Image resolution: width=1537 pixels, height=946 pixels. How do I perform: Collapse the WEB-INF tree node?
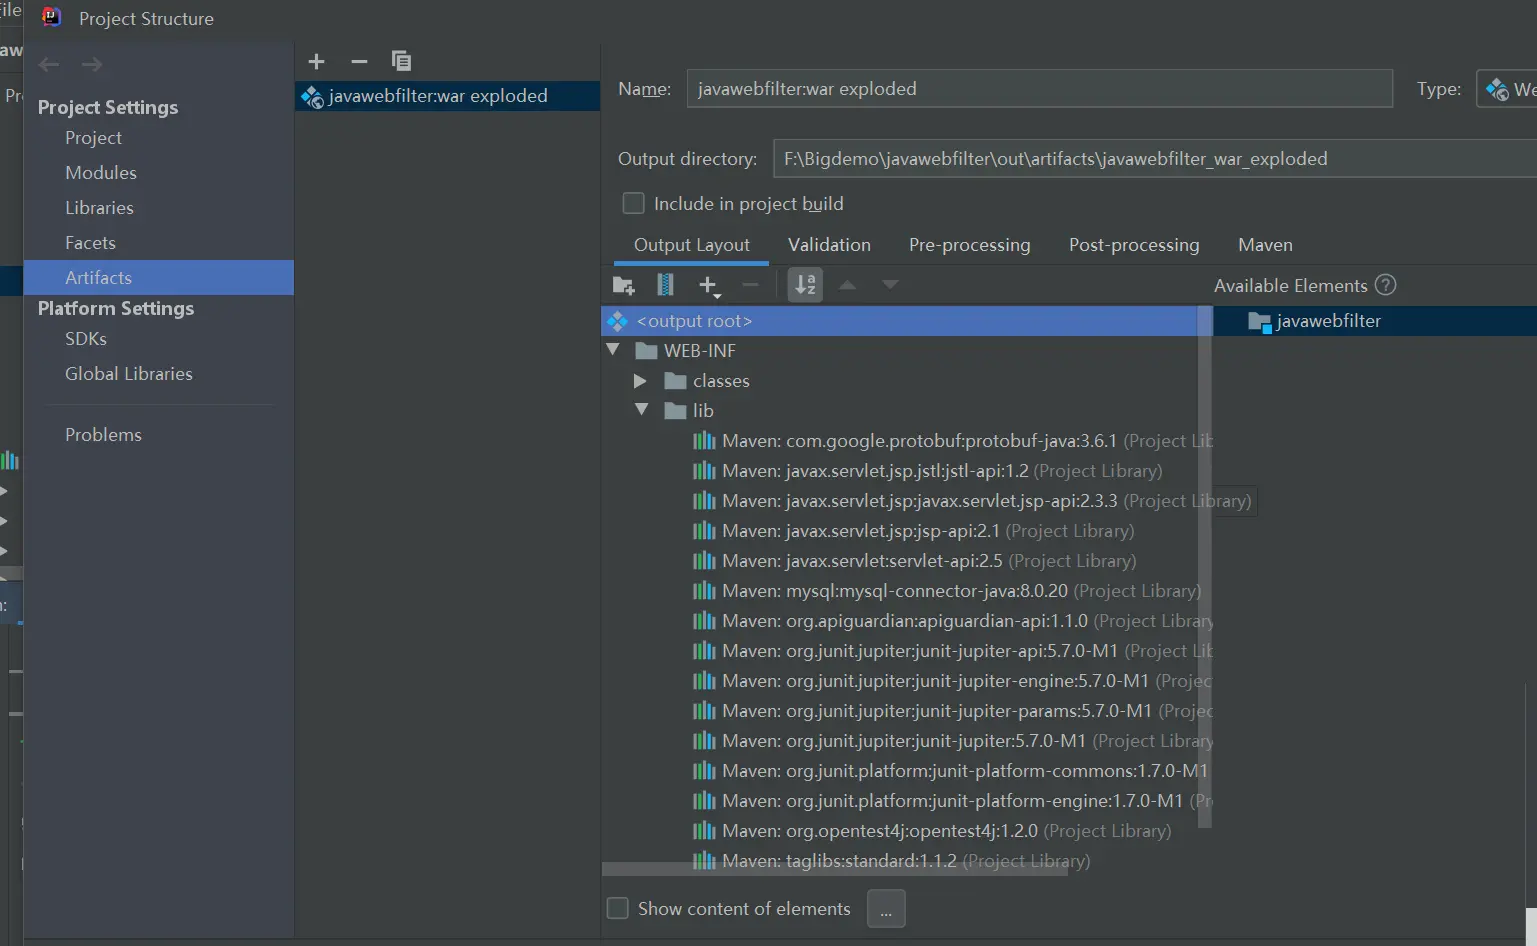613,350
